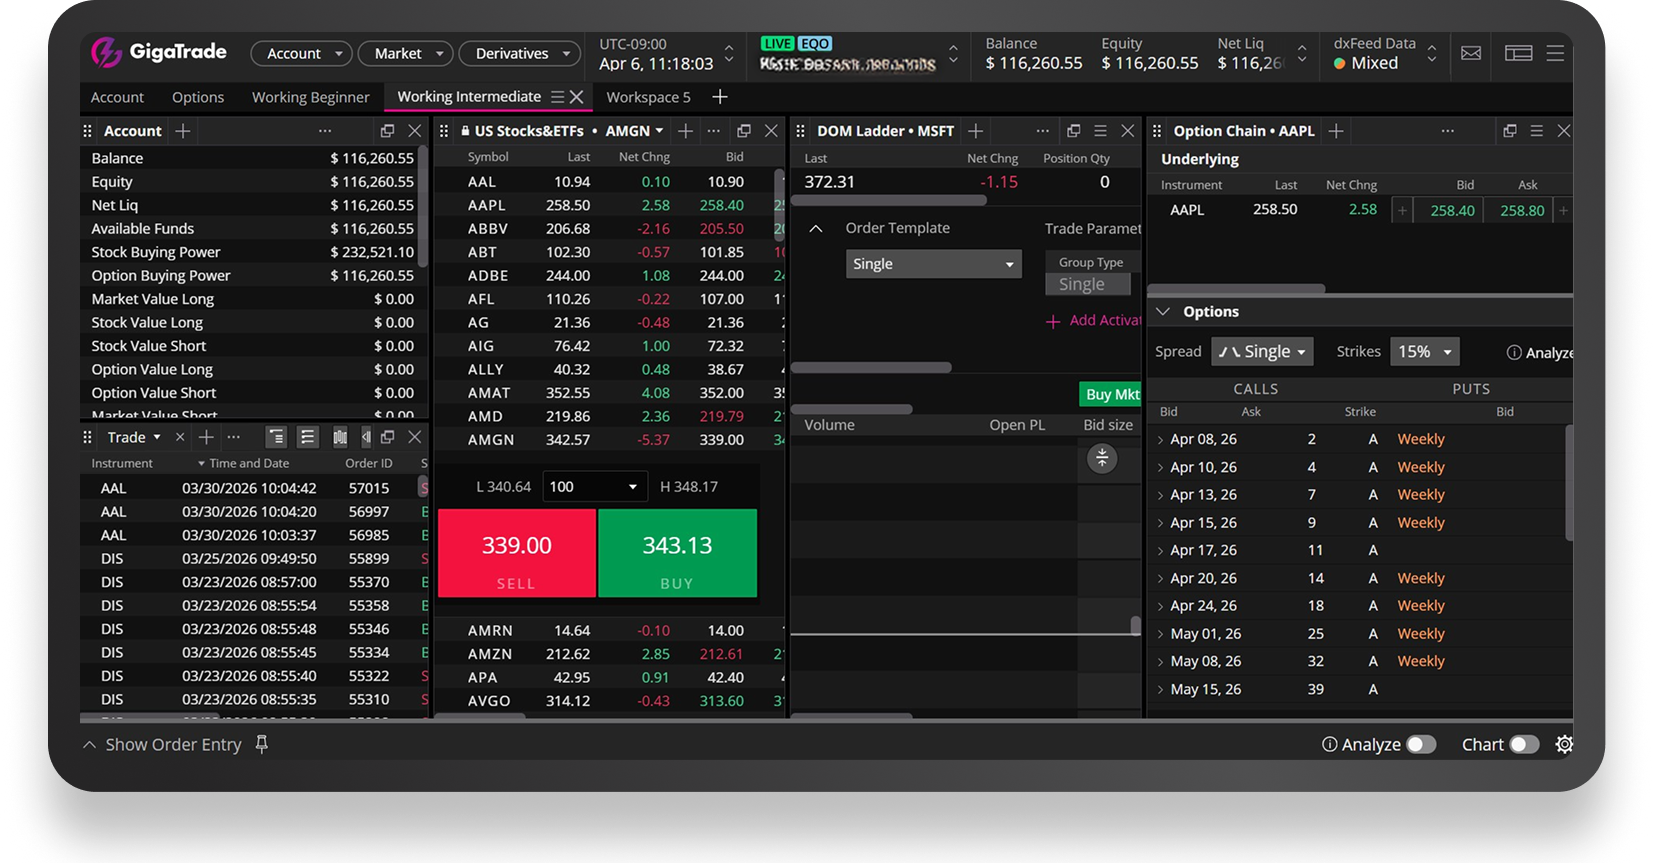Open Working Intermediate tab menu icon
The width and height of the screenshot is (1654, 863).
coord(558,97)
